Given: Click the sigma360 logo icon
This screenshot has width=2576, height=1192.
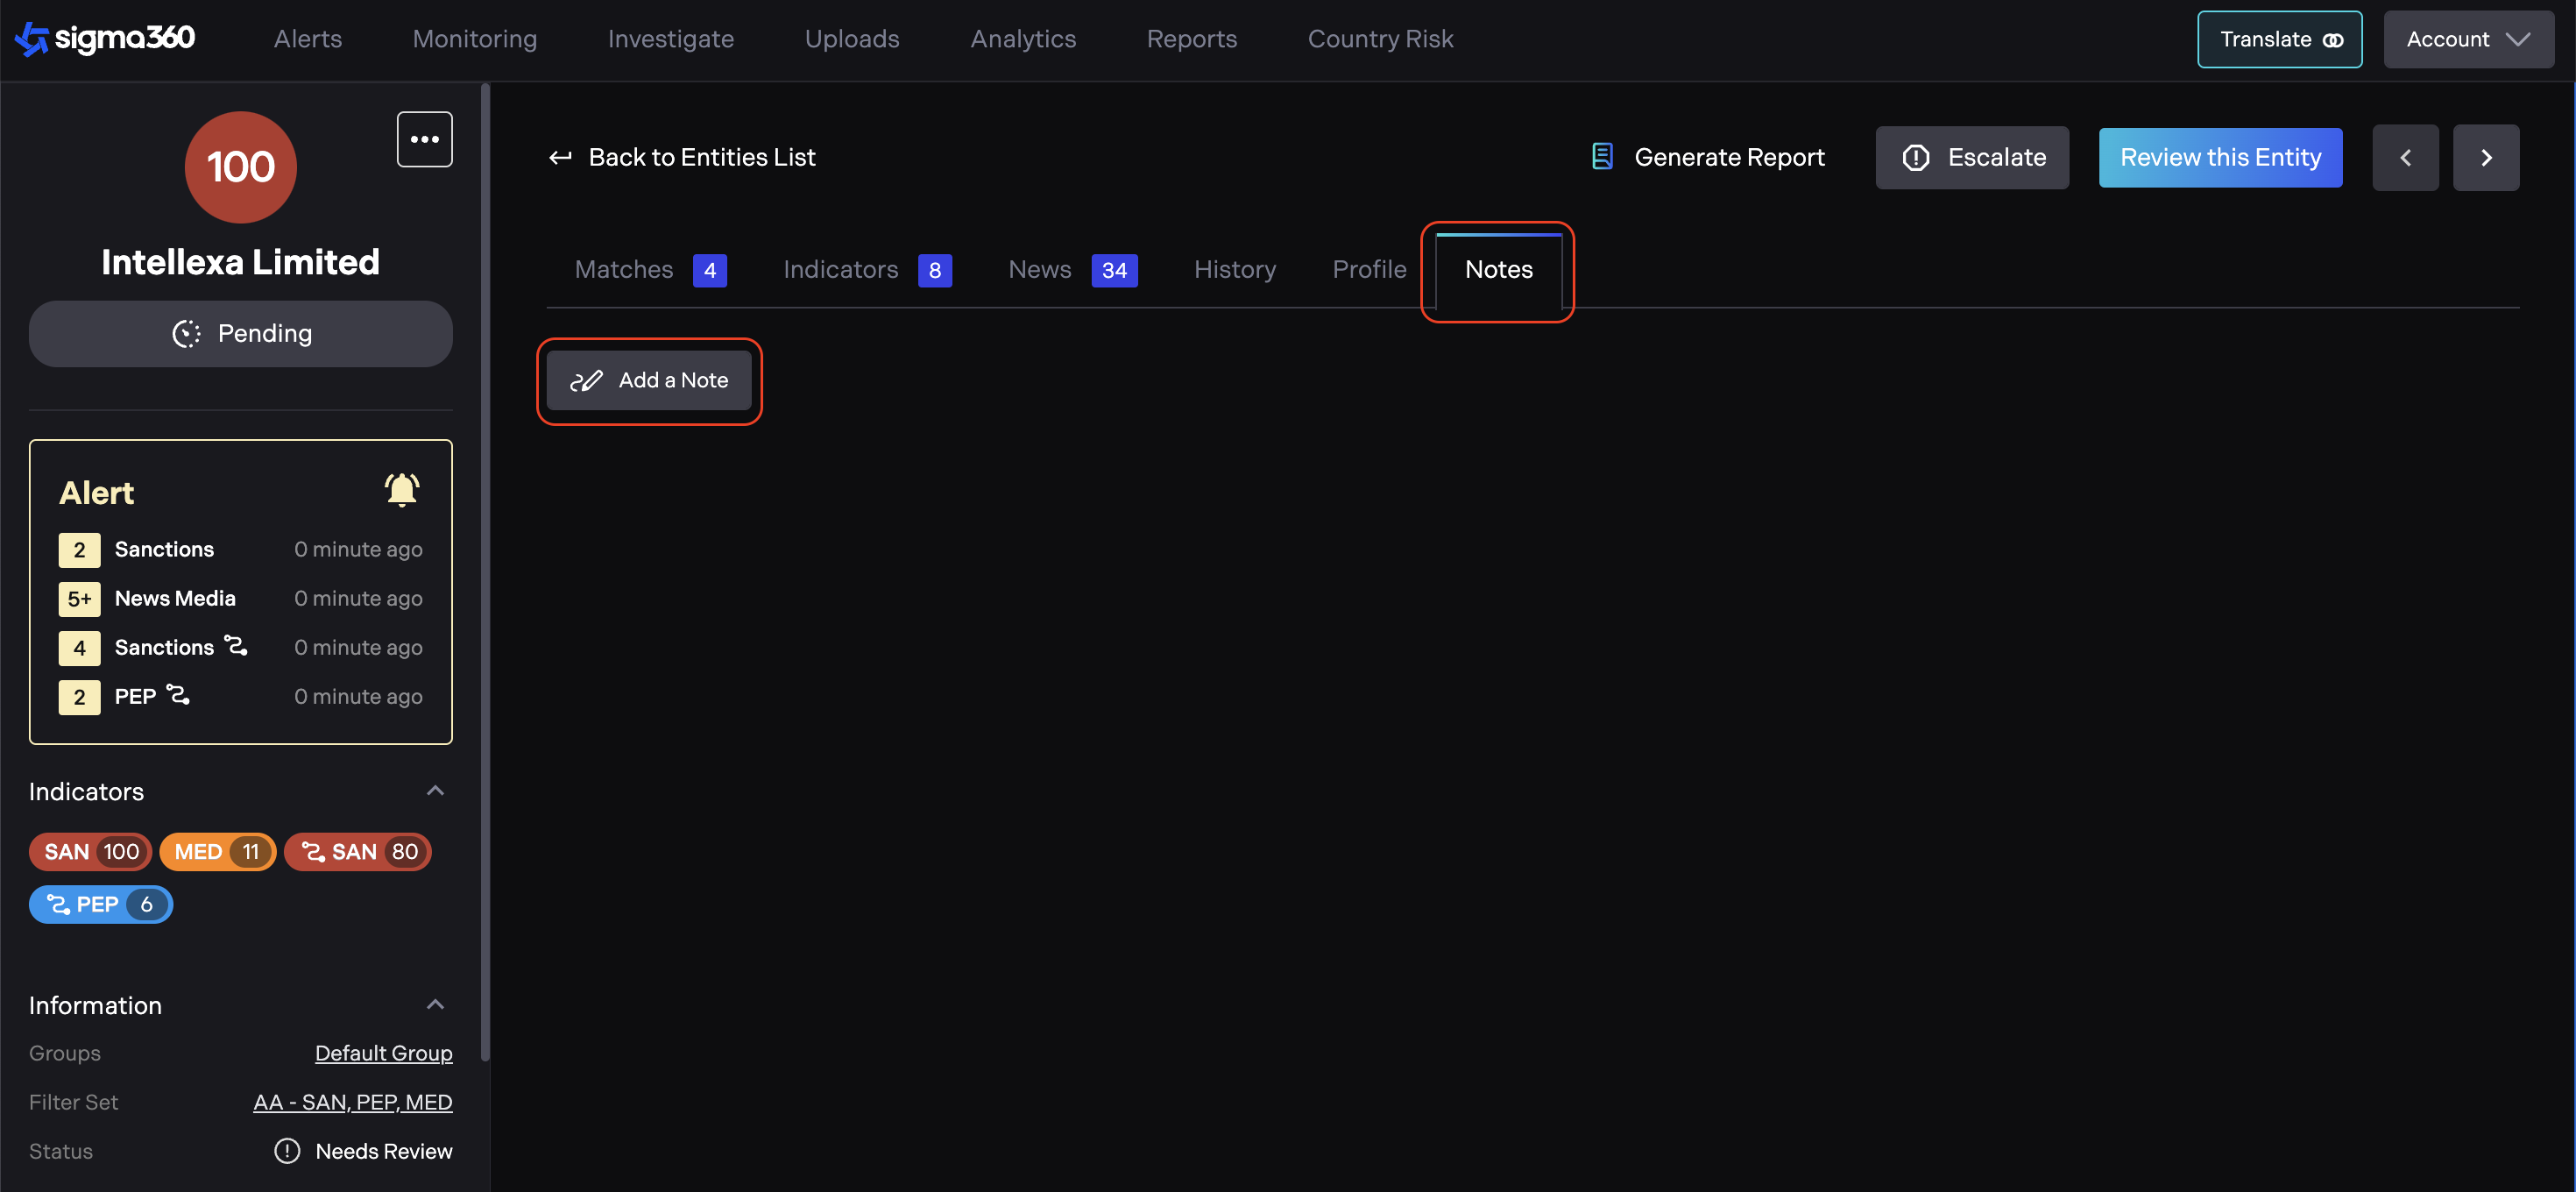Looking at the screenshot, I should (32, 39).
